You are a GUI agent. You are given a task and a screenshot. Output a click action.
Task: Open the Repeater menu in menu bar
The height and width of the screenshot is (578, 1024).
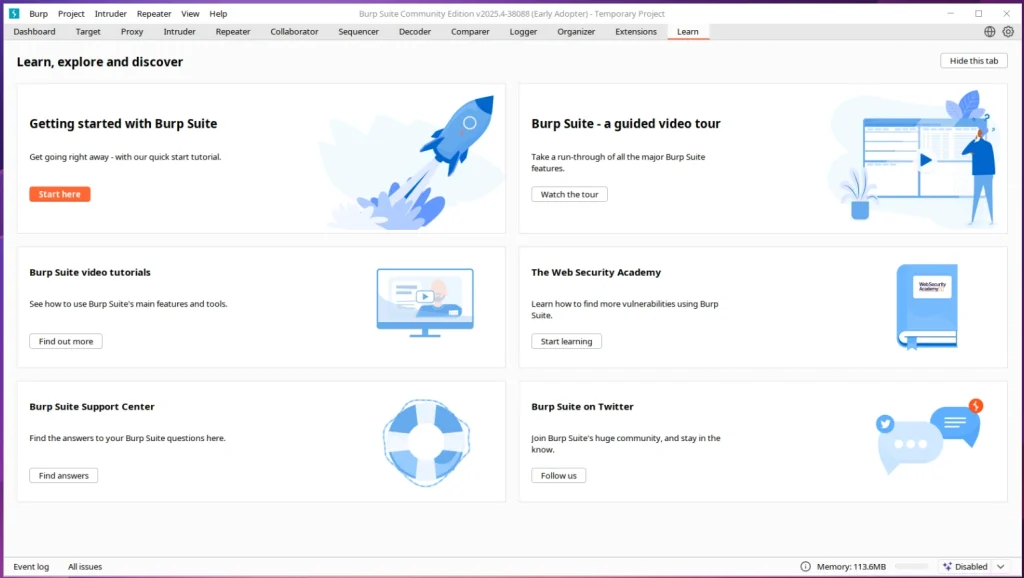point(154,14)
